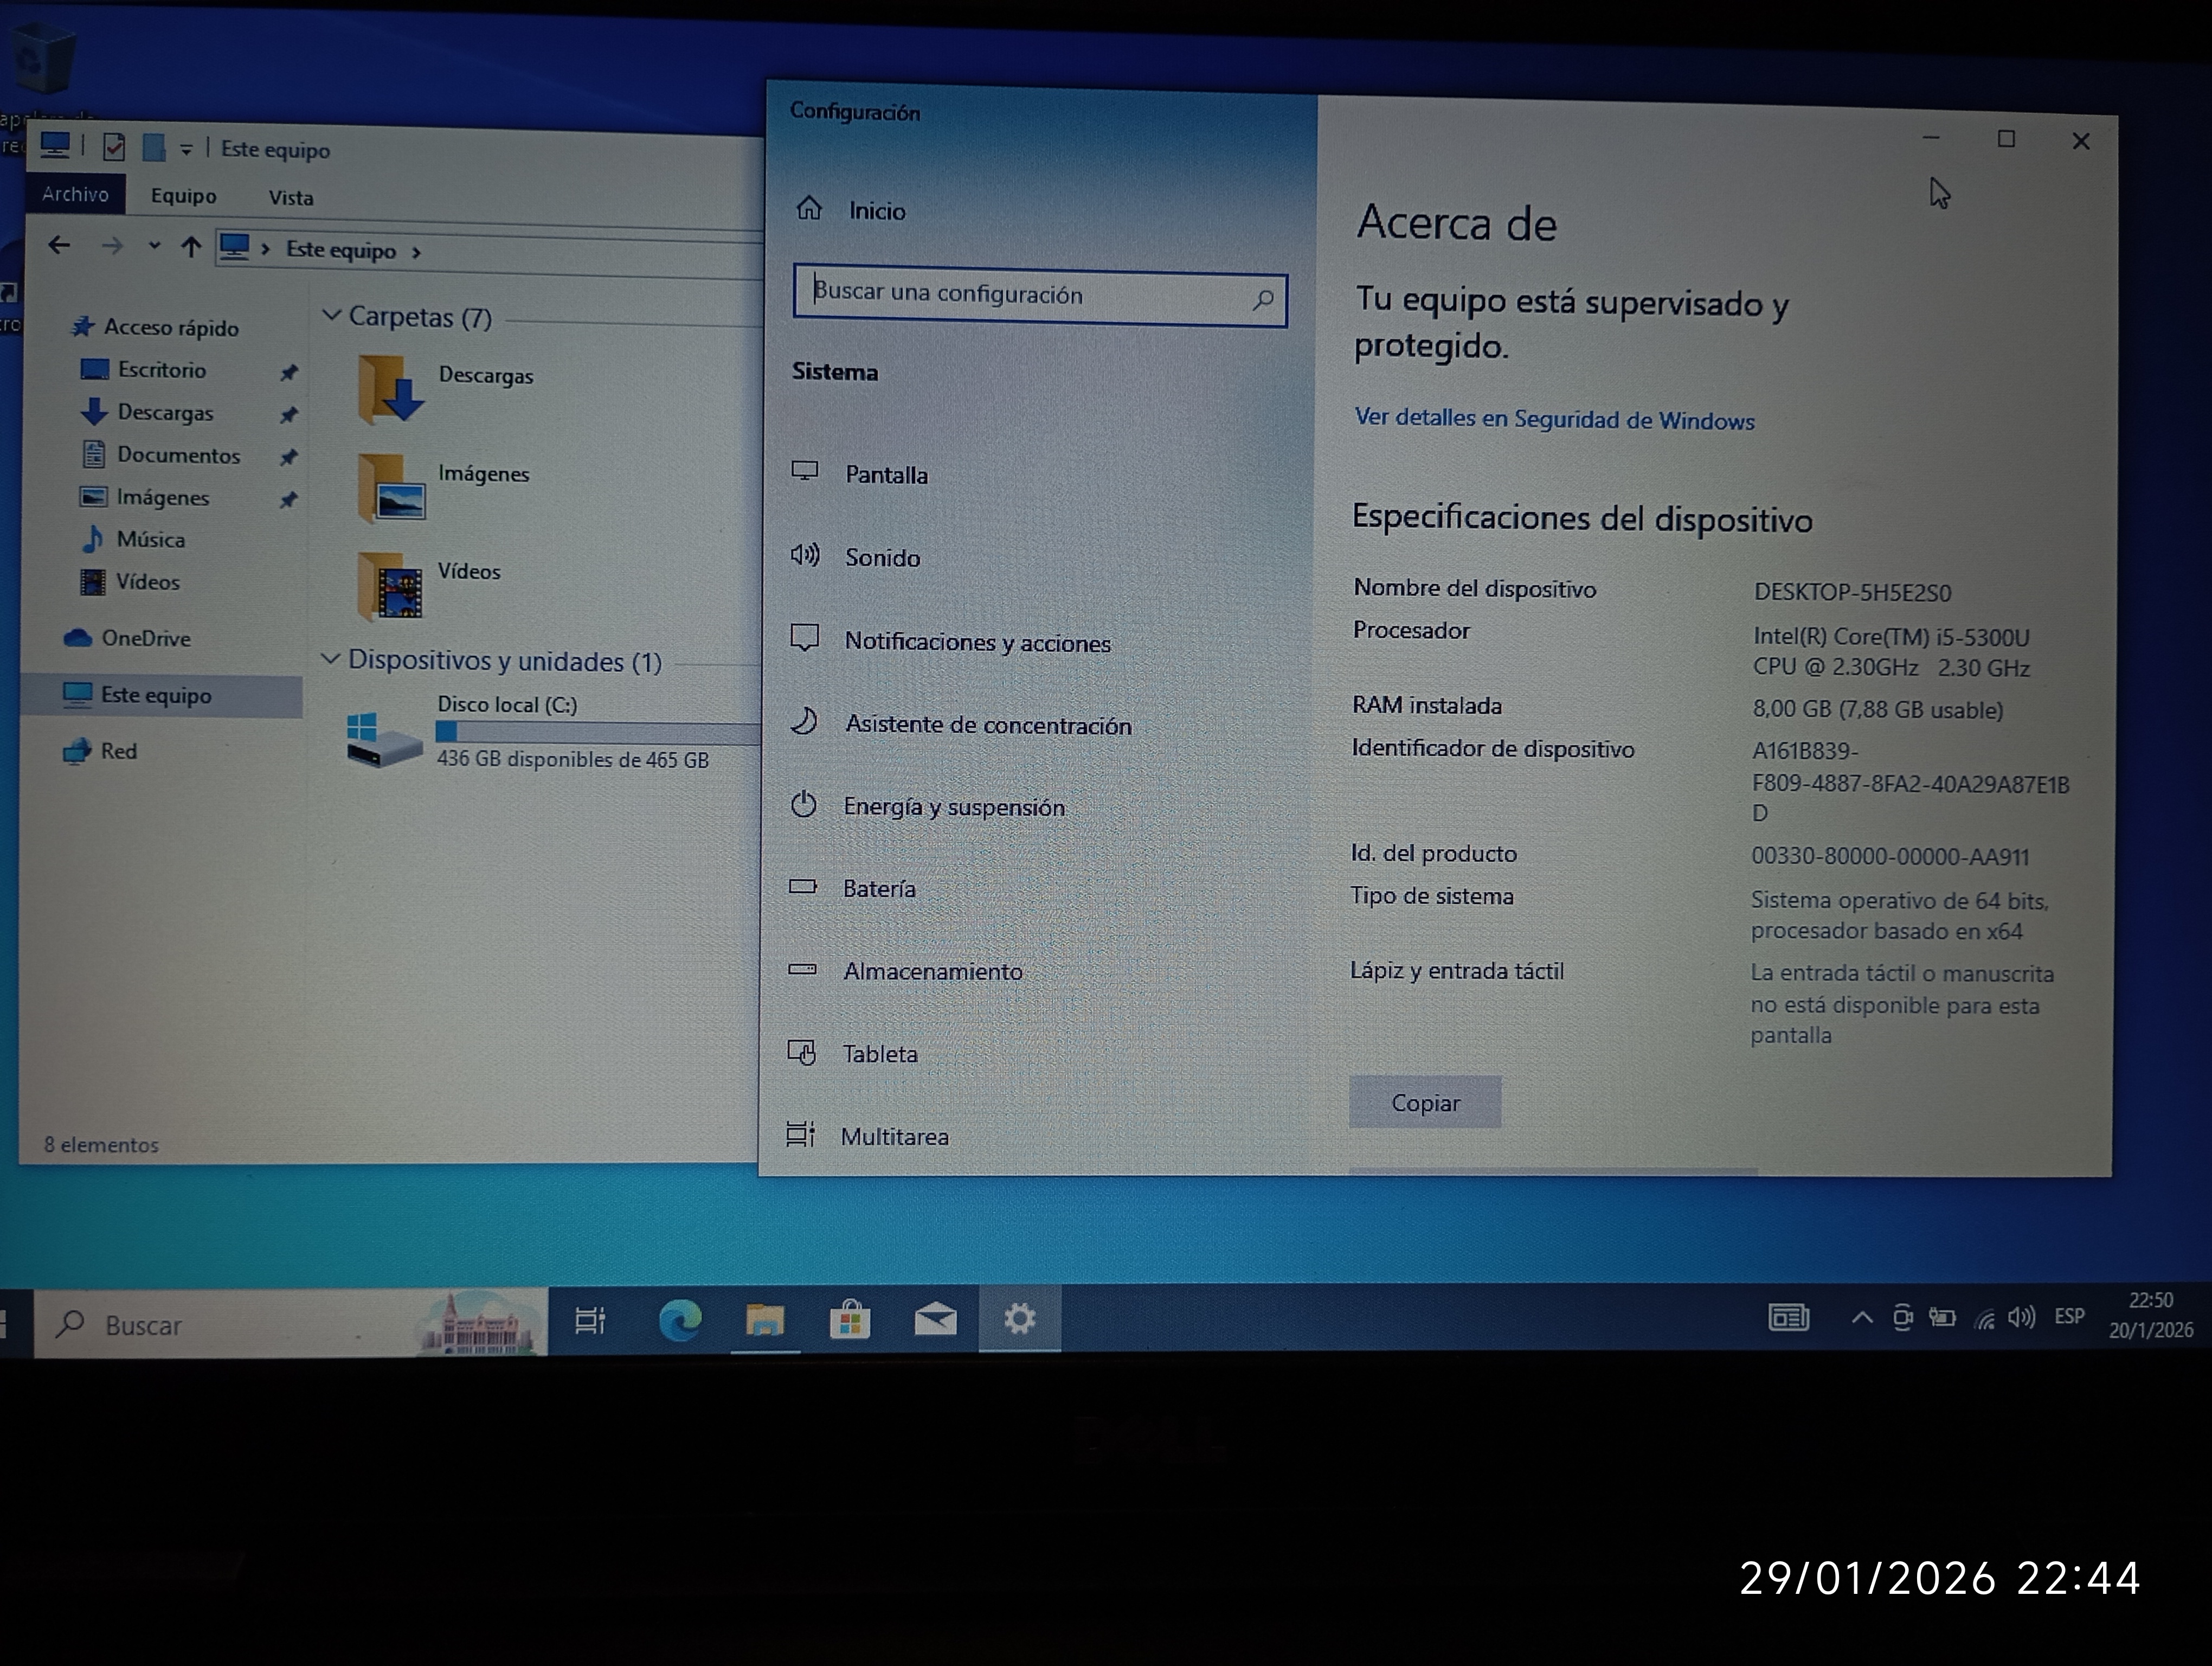Collapse Dispositivos y unidades group
The height and width of the screenshot is (1666, 2212).
pos(330,659)
